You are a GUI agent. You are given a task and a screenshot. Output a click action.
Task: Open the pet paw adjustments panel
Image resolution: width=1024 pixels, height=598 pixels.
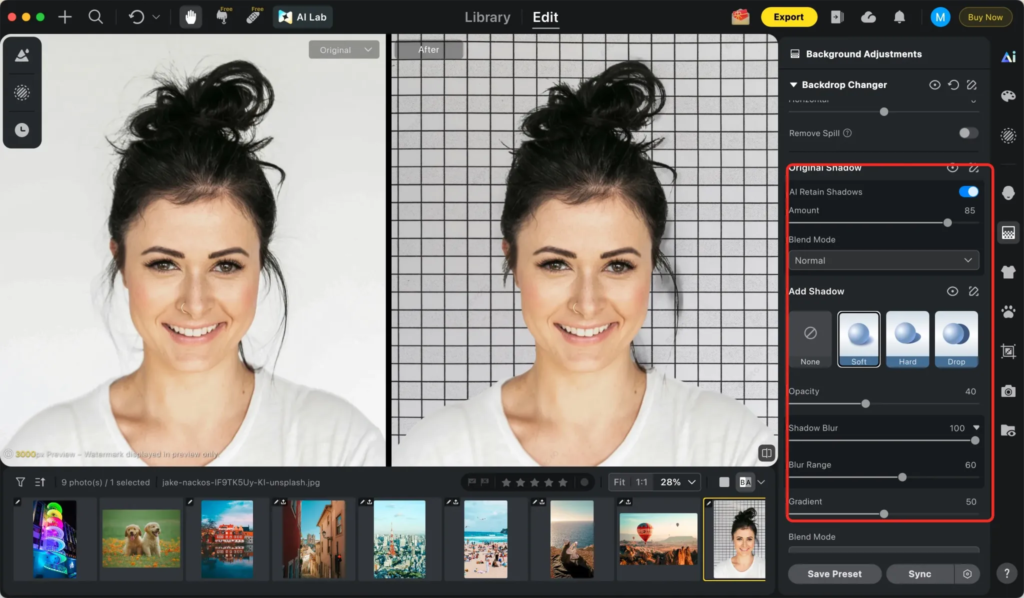click(x=1008, y=312)
